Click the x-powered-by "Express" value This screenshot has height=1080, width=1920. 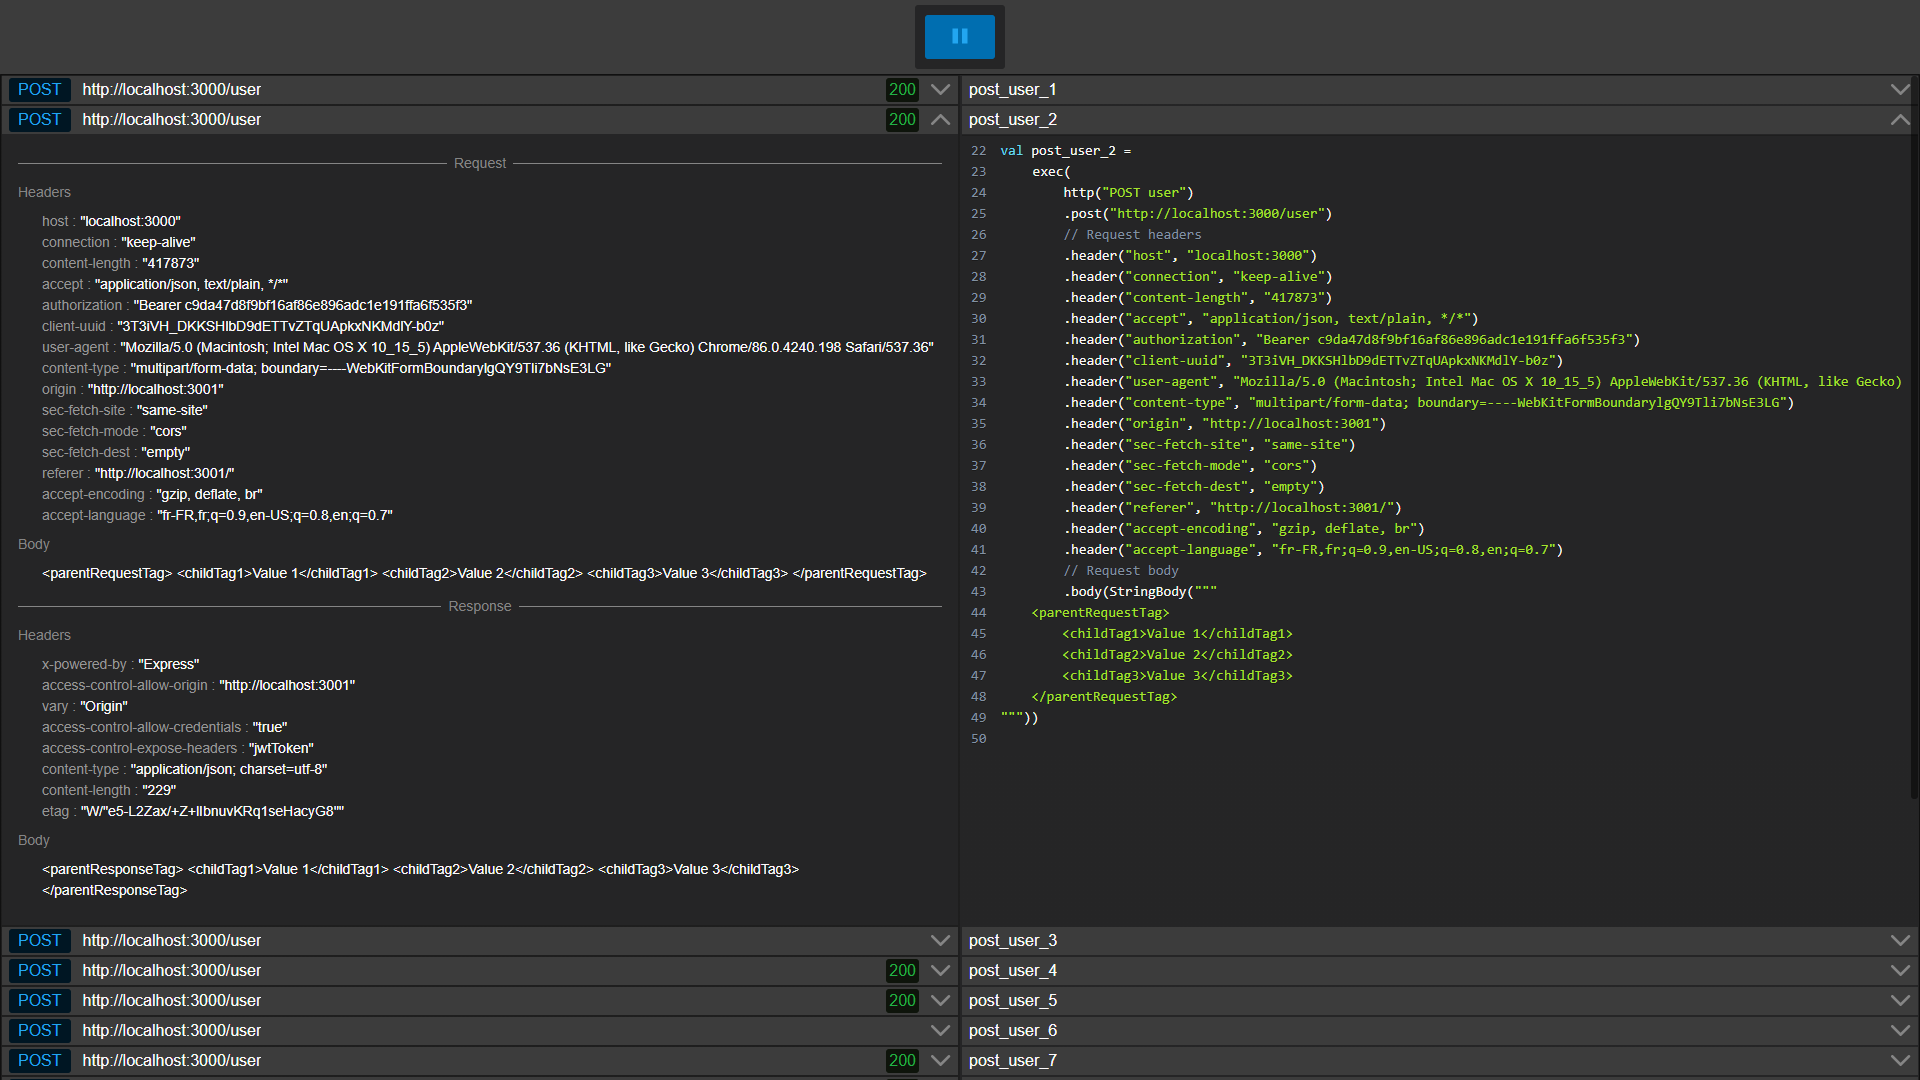[169, 664]
